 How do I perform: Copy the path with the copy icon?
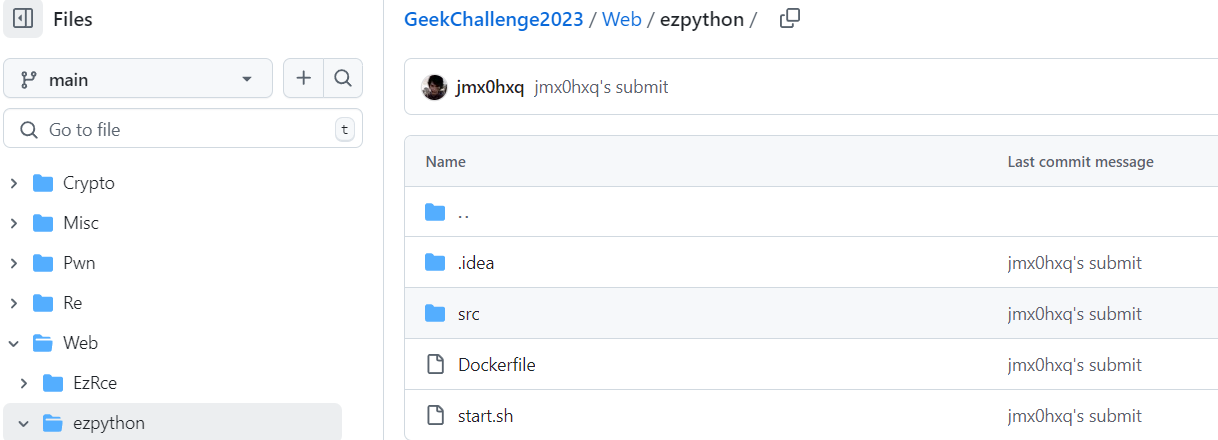pos(789,19)
